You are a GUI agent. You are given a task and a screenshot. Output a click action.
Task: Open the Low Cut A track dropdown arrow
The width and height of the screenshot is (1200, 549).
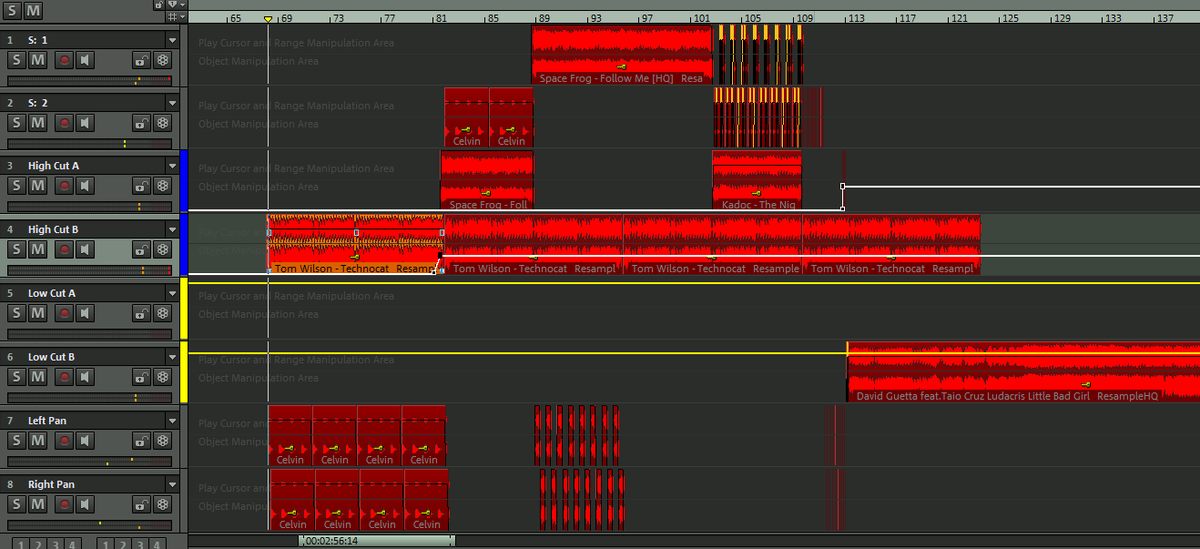coord(172,293)
